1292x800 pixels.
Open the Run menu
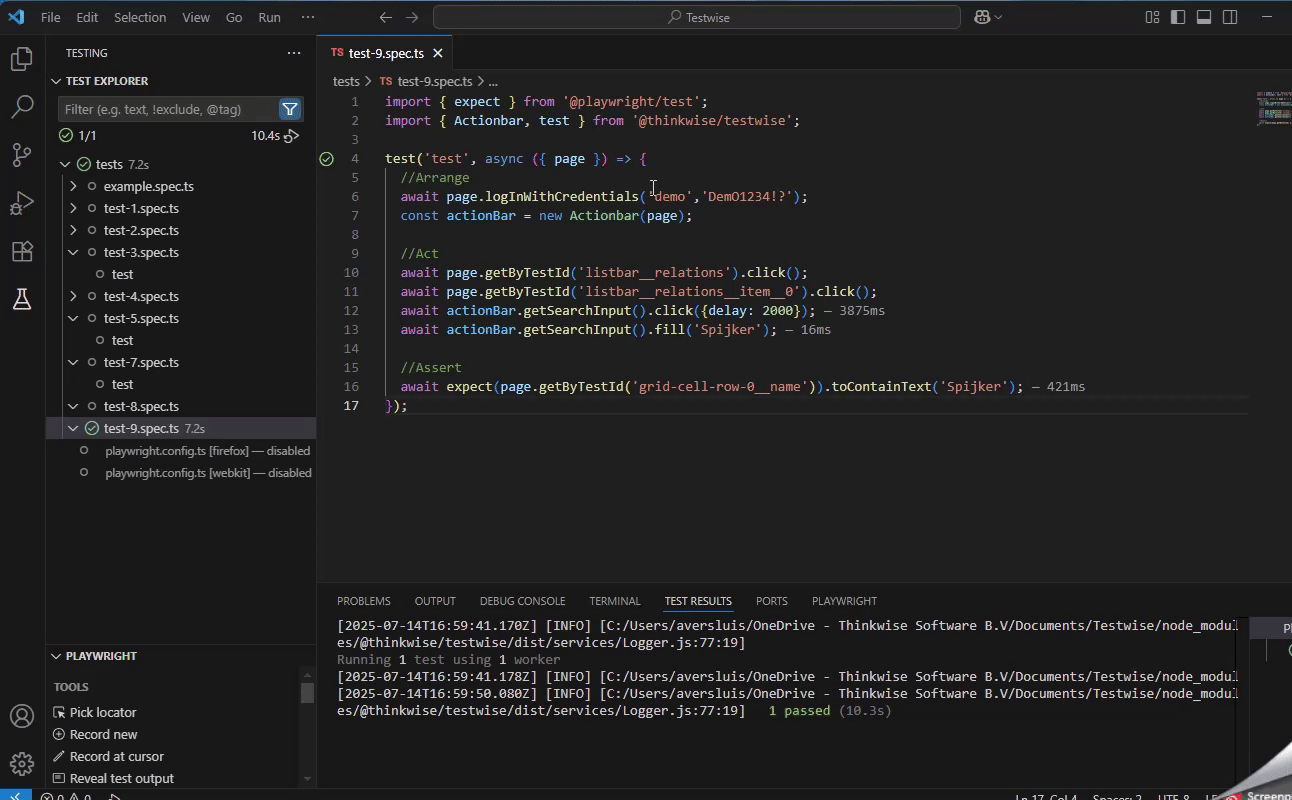coord(269,17)
